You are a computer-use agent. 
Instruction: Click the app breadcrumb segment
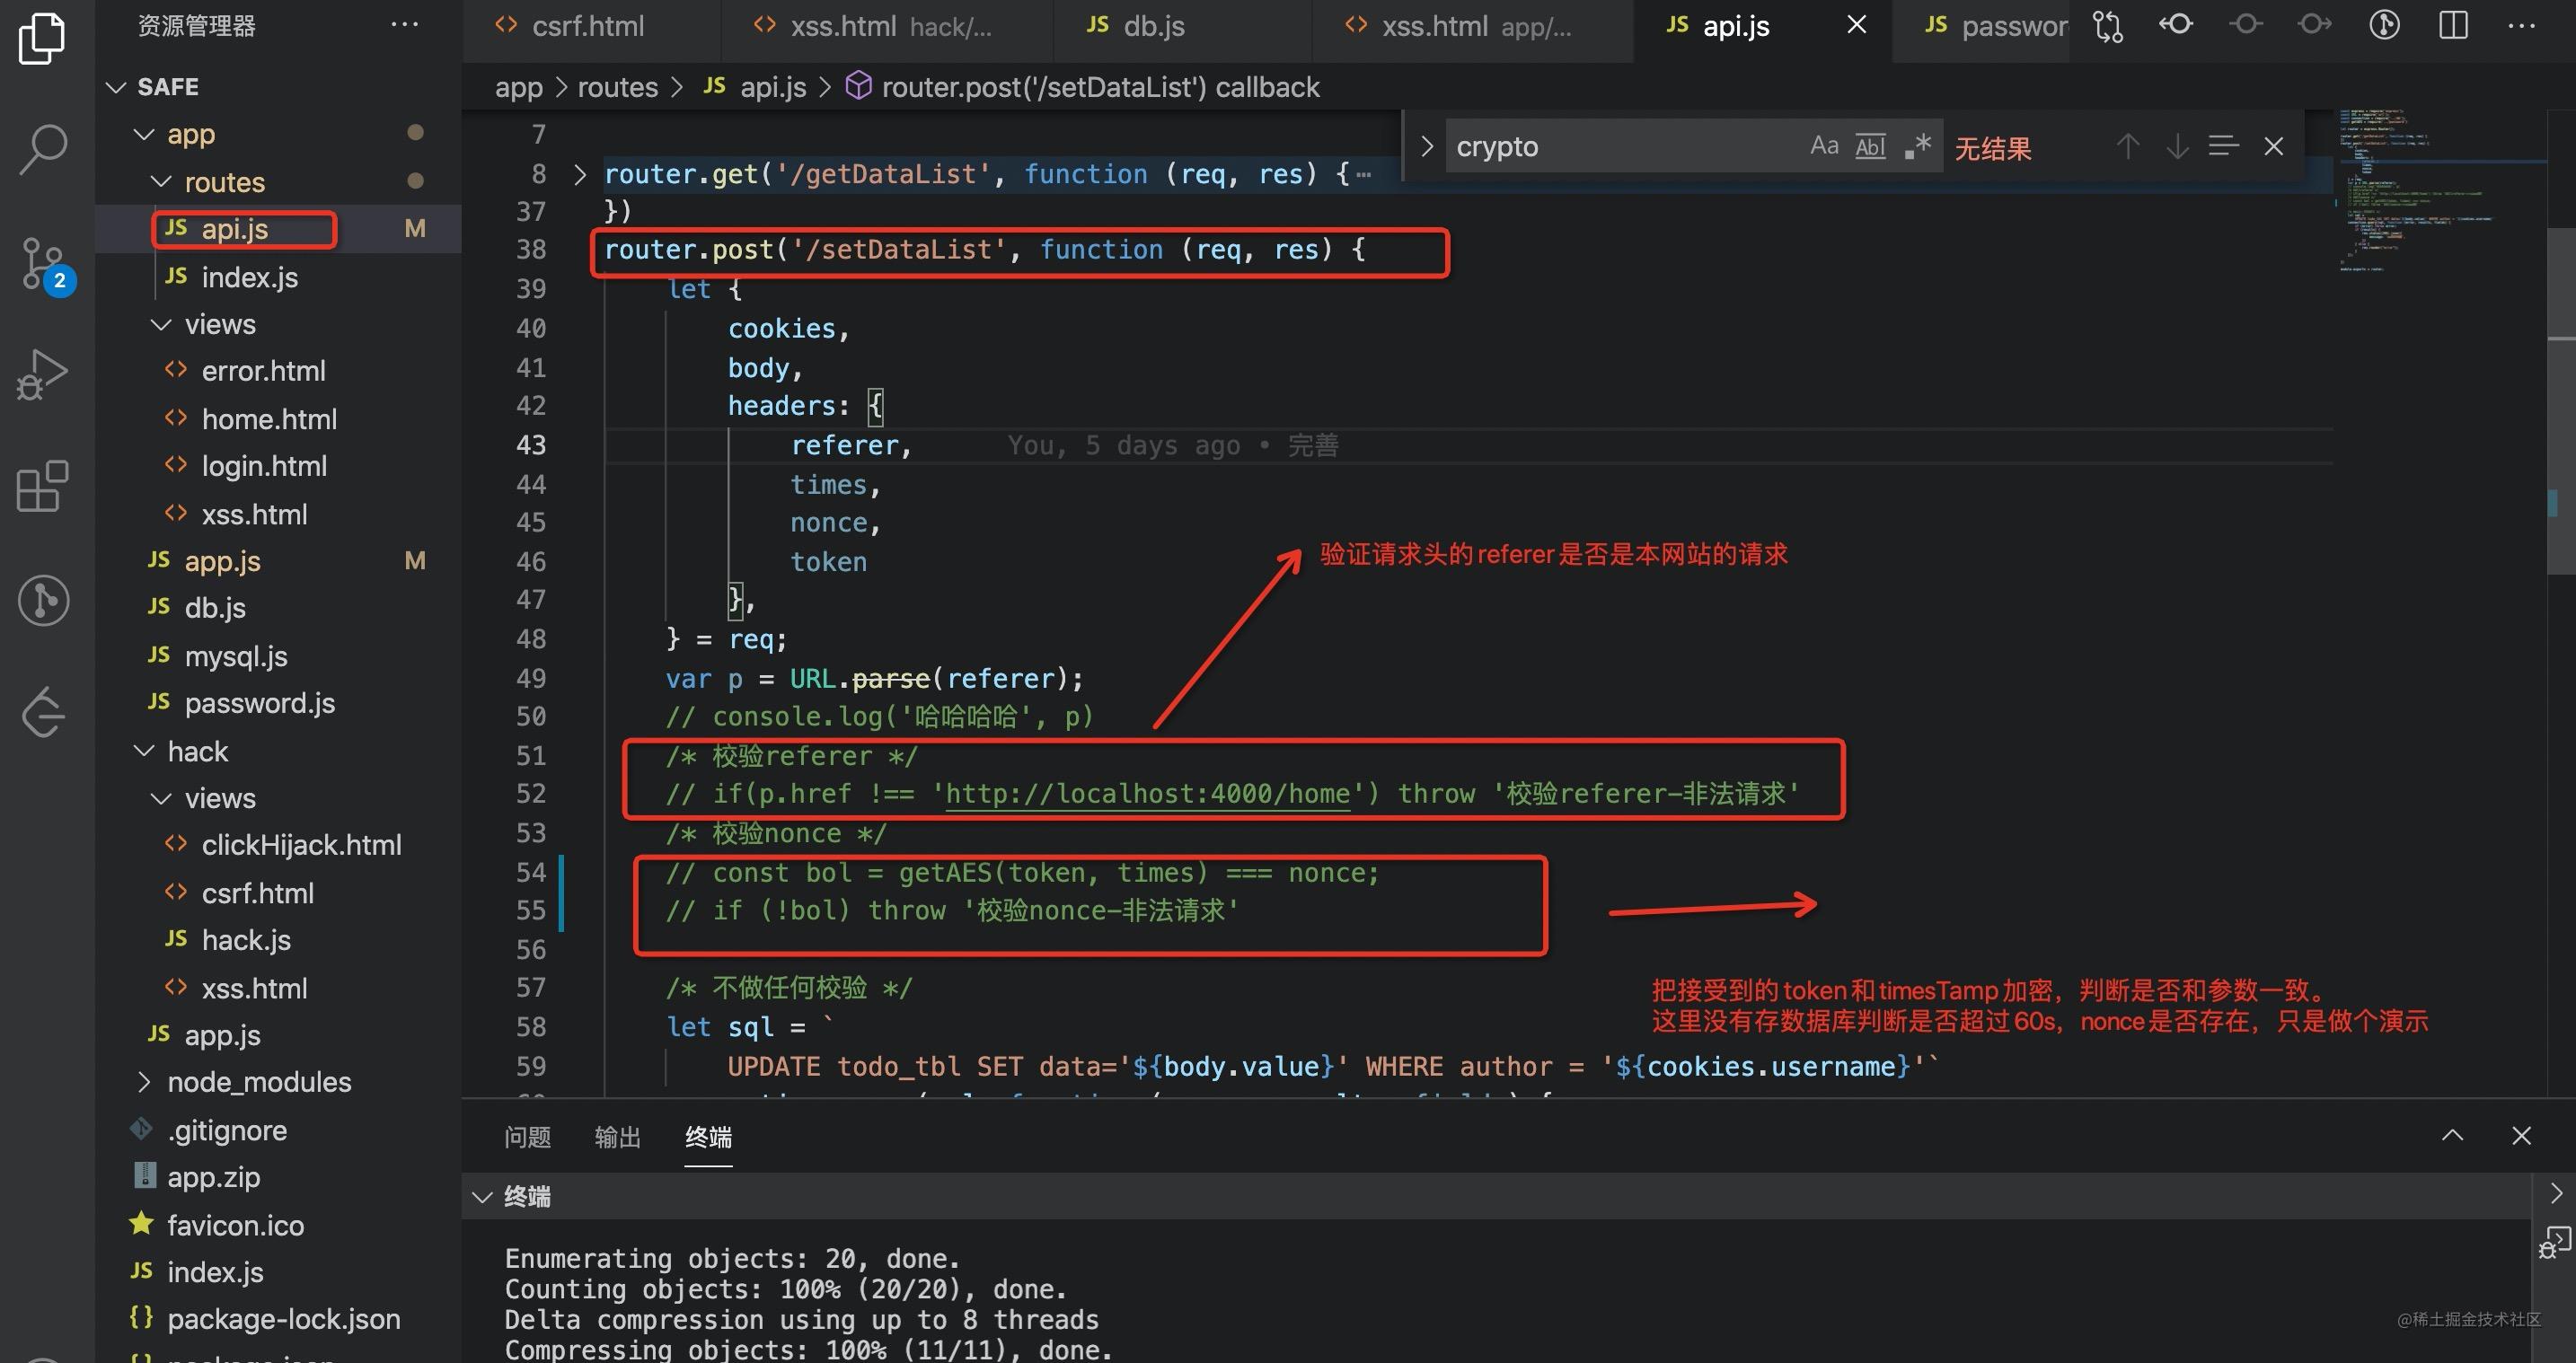coord(519,88)
